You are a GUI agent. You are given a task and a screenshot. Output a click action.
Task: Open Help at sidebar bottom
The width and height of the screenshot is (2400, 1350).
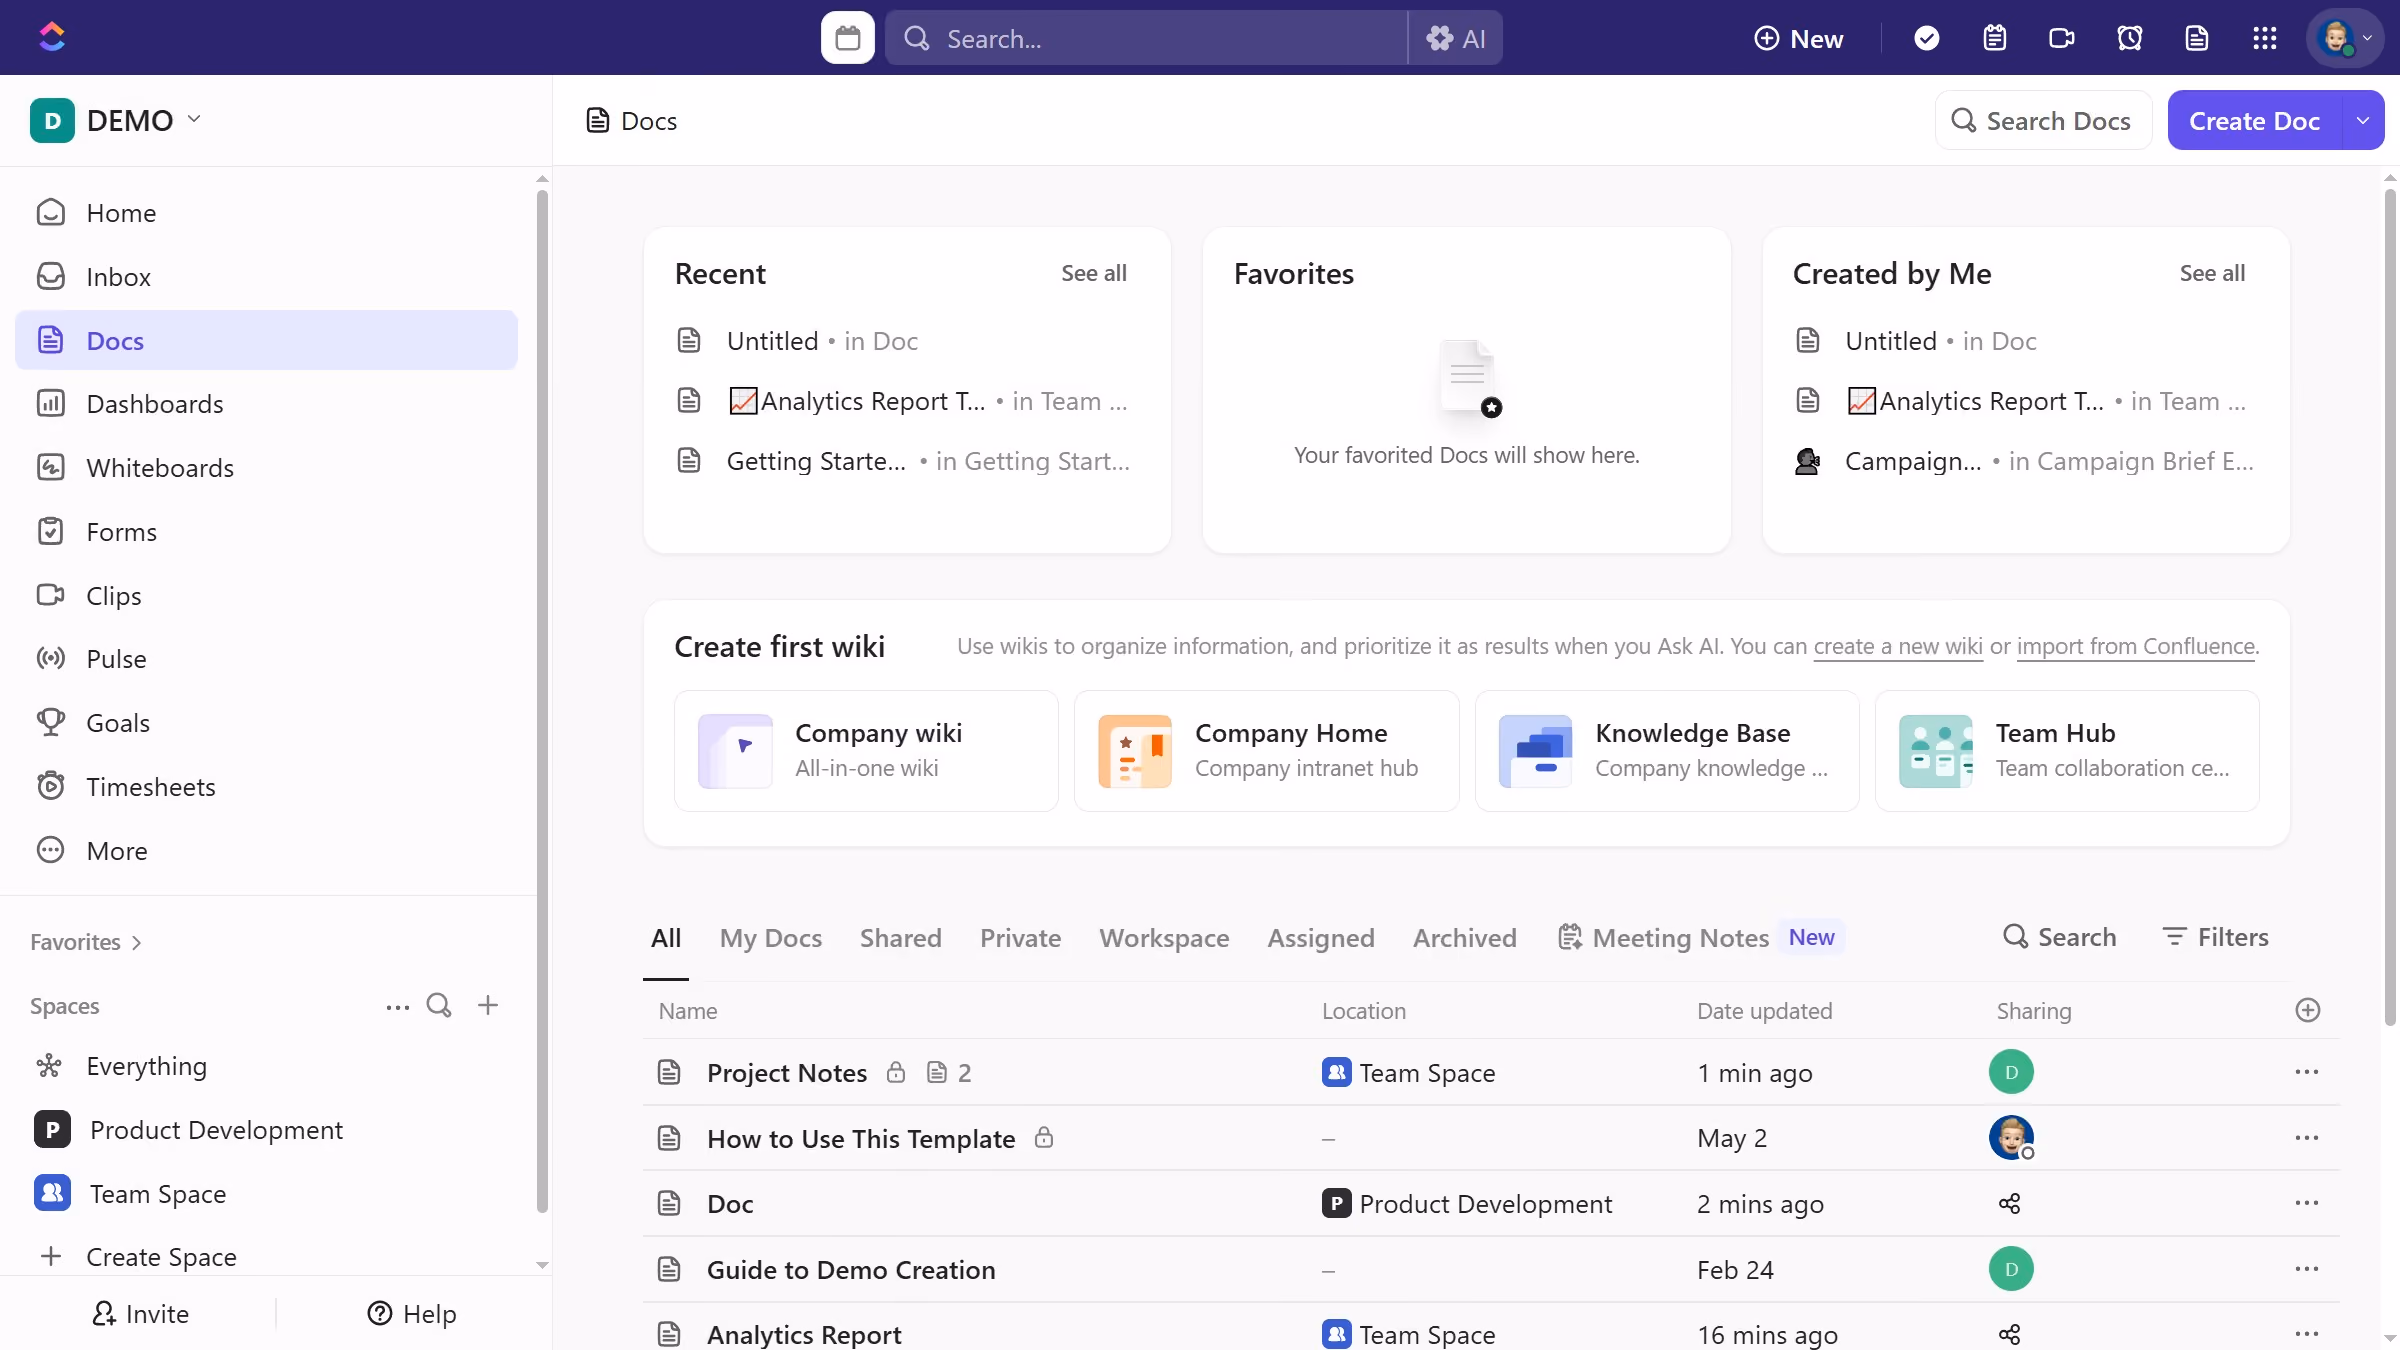pos(412,1313)
